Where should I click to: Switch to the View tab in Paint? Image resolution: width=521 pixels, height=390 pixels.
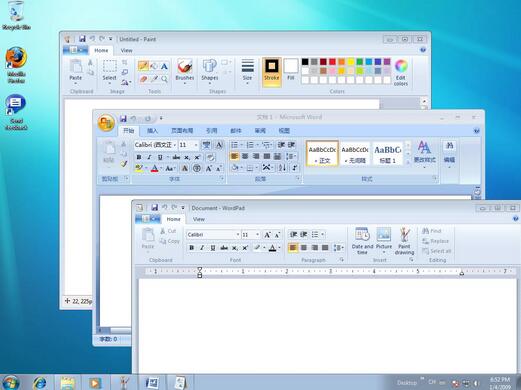126,50
